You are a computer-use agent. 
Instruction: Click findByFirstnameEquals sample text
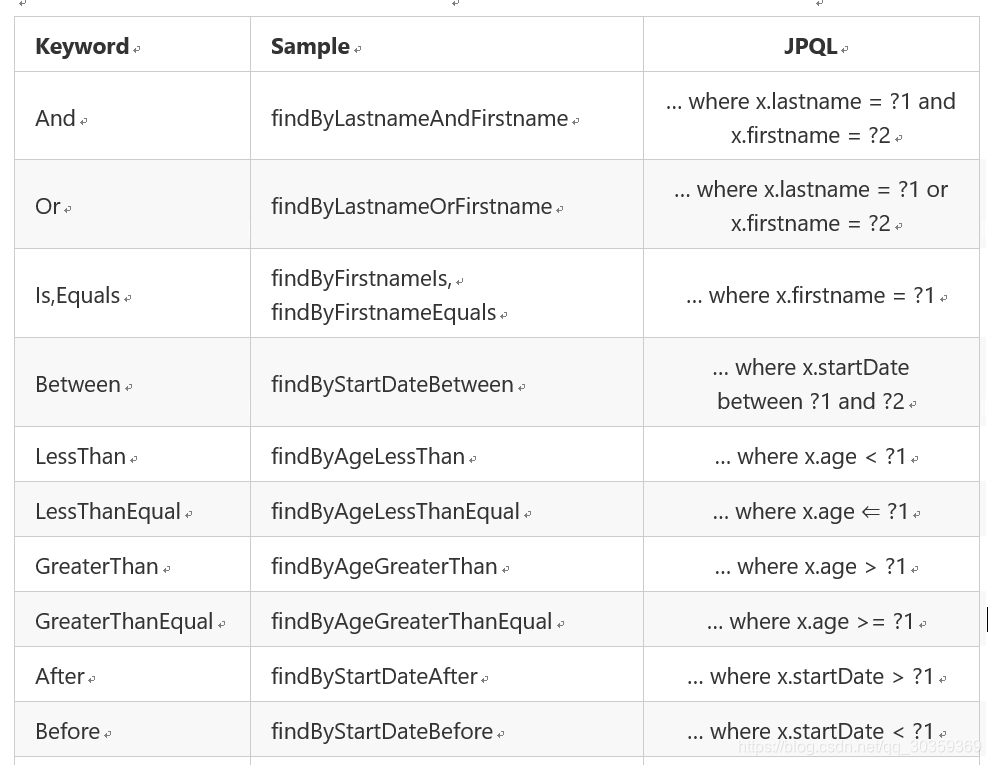tap(383, 312)
